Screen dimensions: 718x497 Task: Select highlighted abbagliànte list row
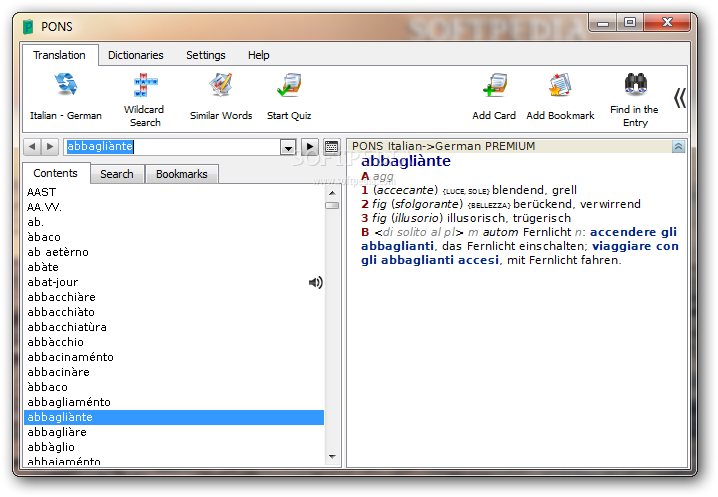174,417
